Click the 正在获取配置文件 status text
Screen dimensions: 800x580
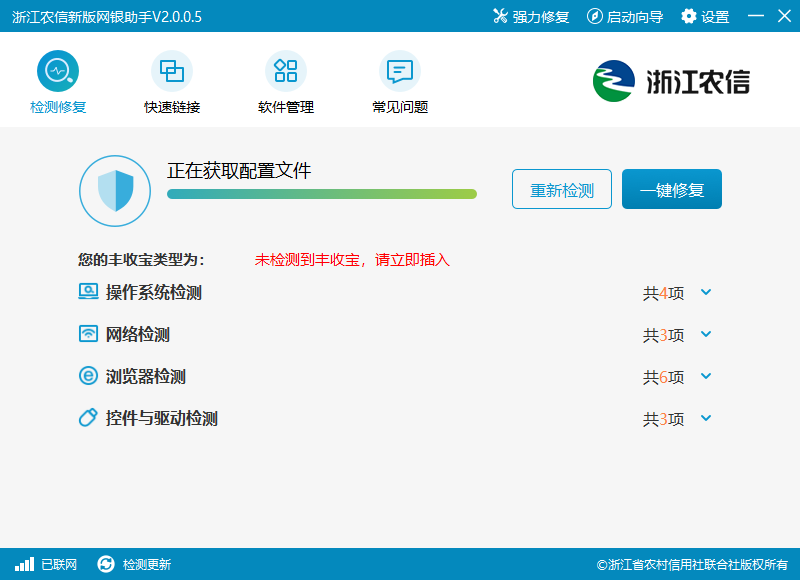[239, 171]
